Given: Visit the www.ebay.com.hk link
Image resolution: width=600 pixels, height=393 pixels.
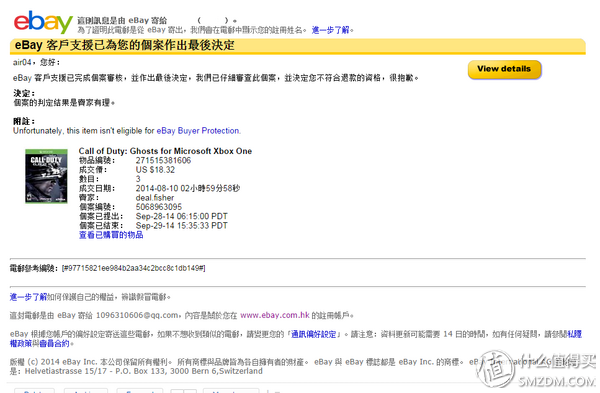Looking at the screenshot, I should 275,315.
